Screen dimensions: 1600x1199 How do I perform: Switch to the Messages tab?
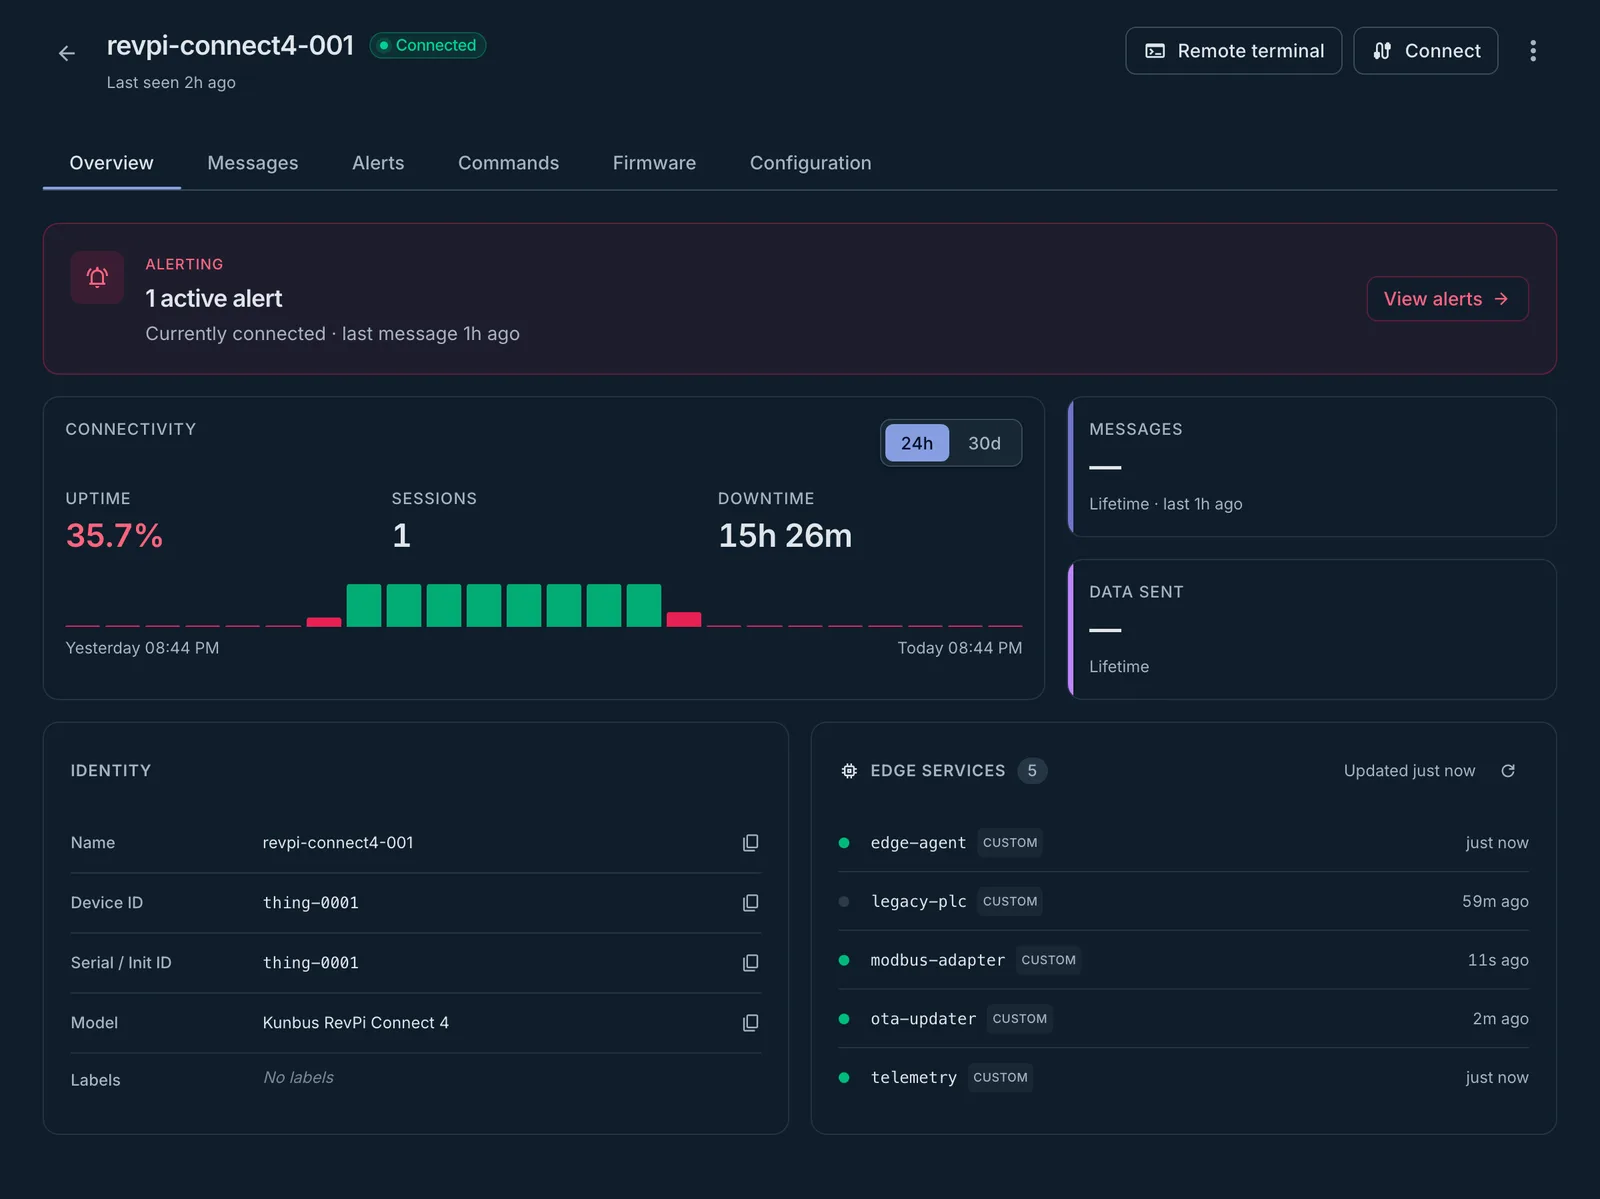point(253,163)
